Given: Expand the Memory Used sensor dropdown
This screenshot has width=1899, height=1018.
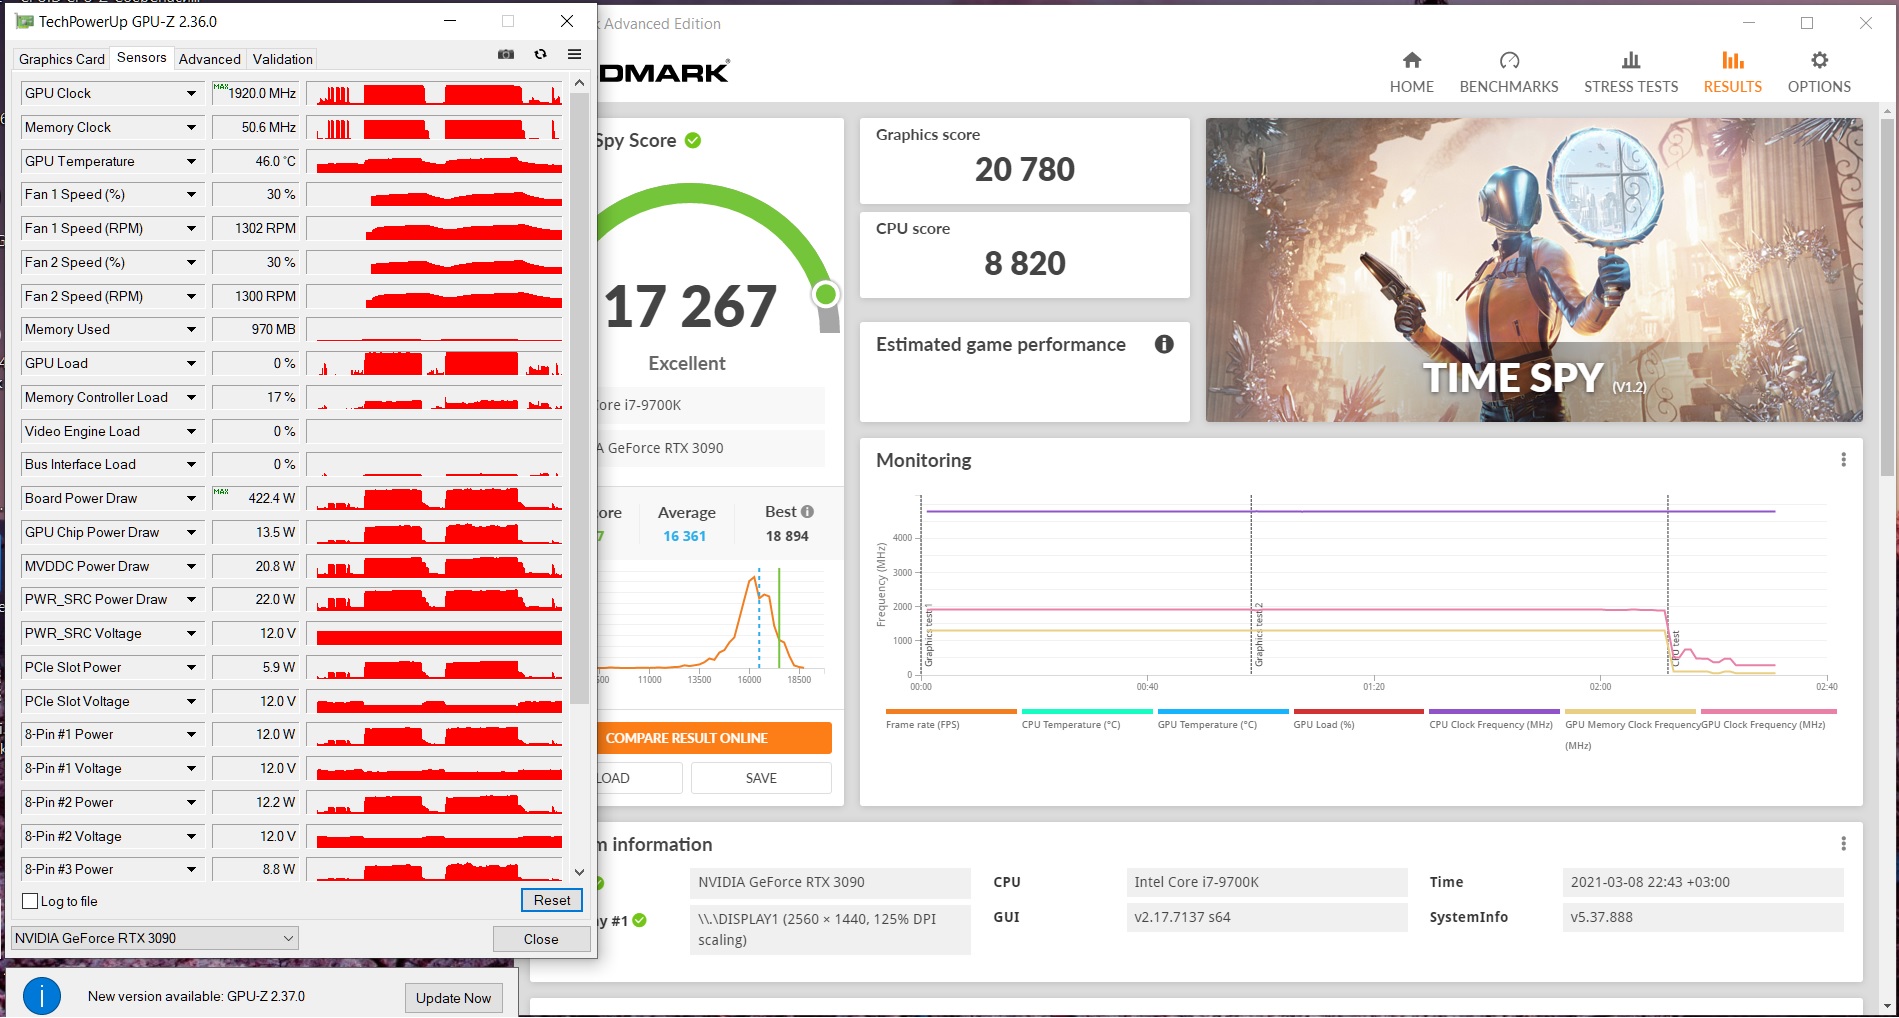Looking at the screenshot, I should coord(191,330).
